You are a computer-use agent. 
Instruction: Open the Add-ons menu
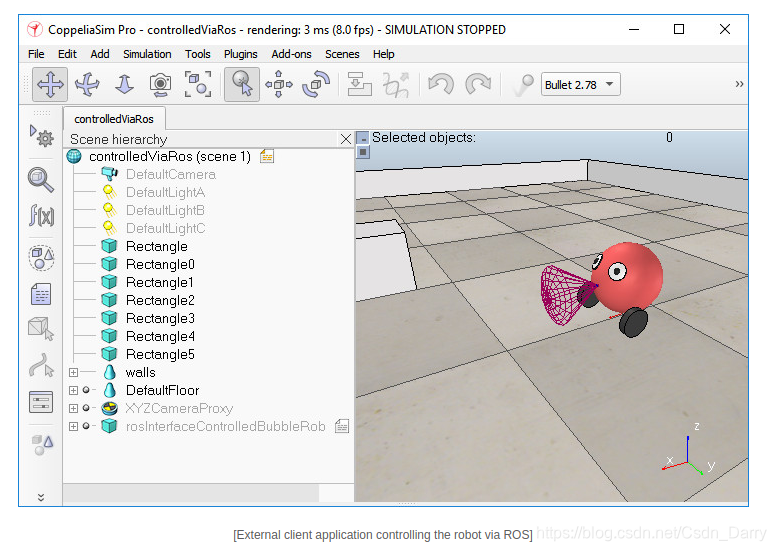pos(291,54)
